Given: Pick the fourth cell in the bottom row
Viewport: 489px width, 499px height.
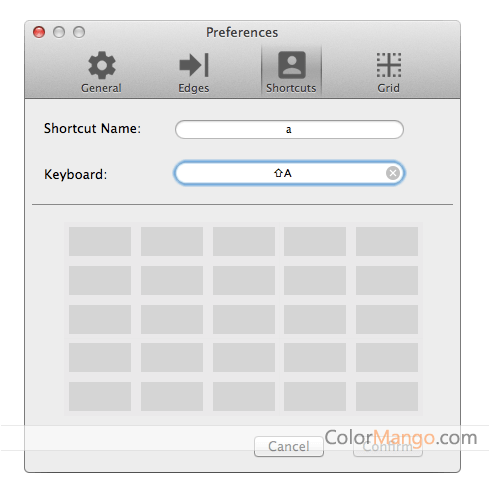Looking at the screenshot, I should point(315,396).
